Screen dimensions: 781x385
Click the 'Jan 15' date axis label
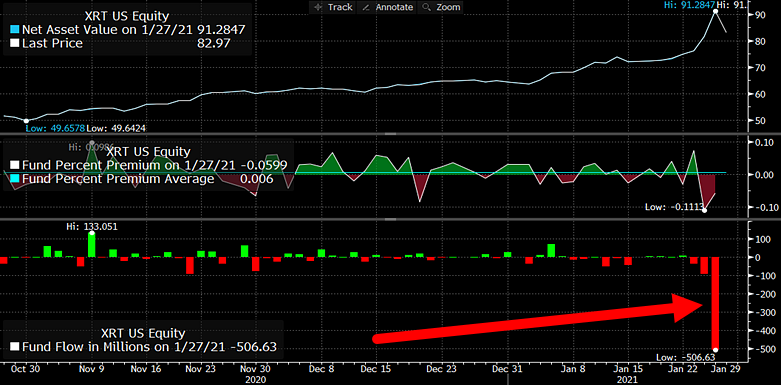click(628, 369)
